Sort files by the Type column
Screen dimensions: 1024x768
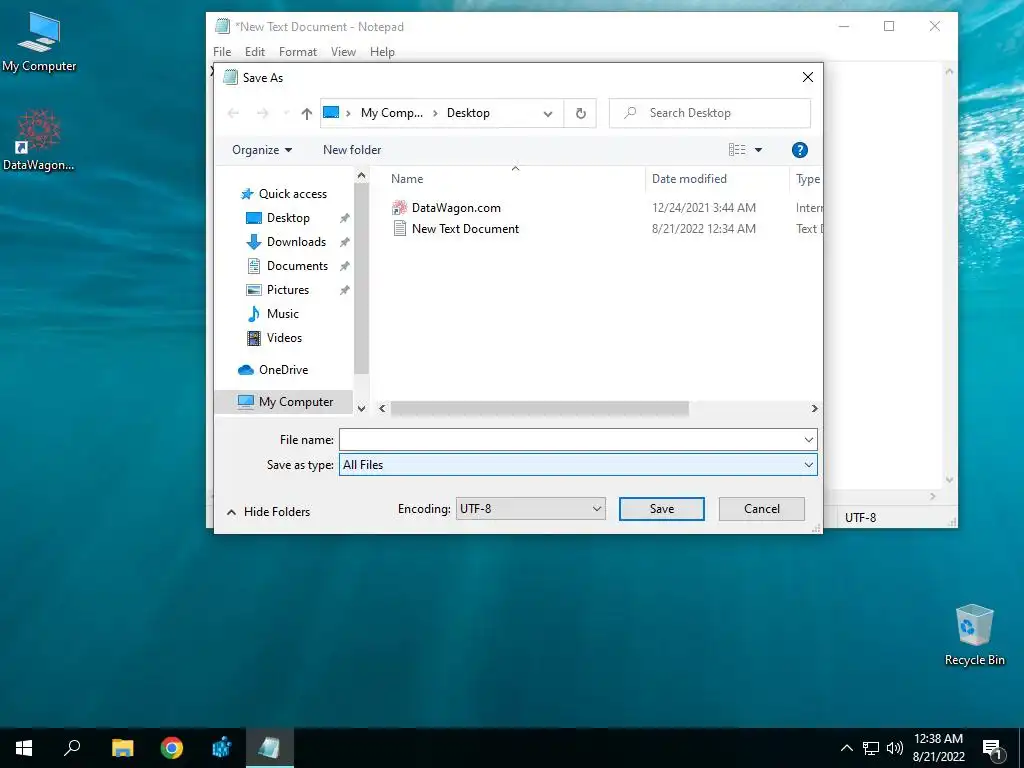(807, 179)
